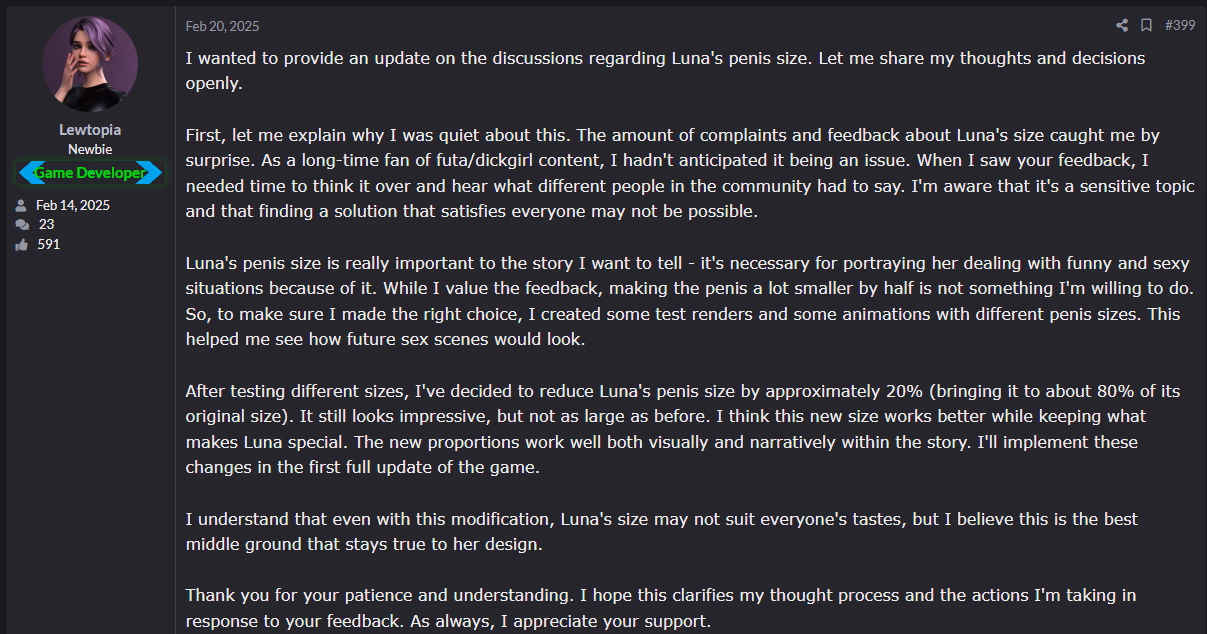
Task: Click the Game Developer banner badge
Action: pos(90,173)
